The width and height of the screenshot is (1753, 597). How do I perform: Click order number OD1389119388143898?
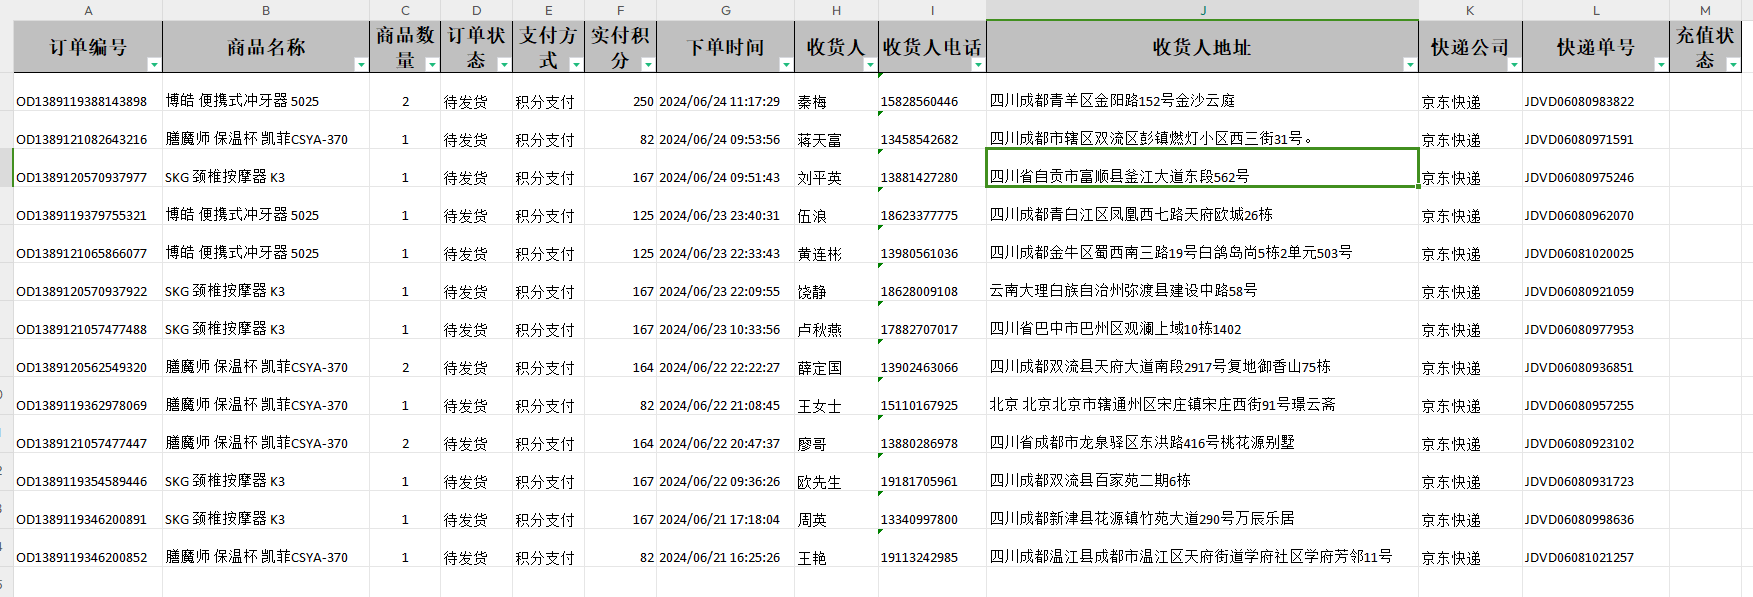82,102
